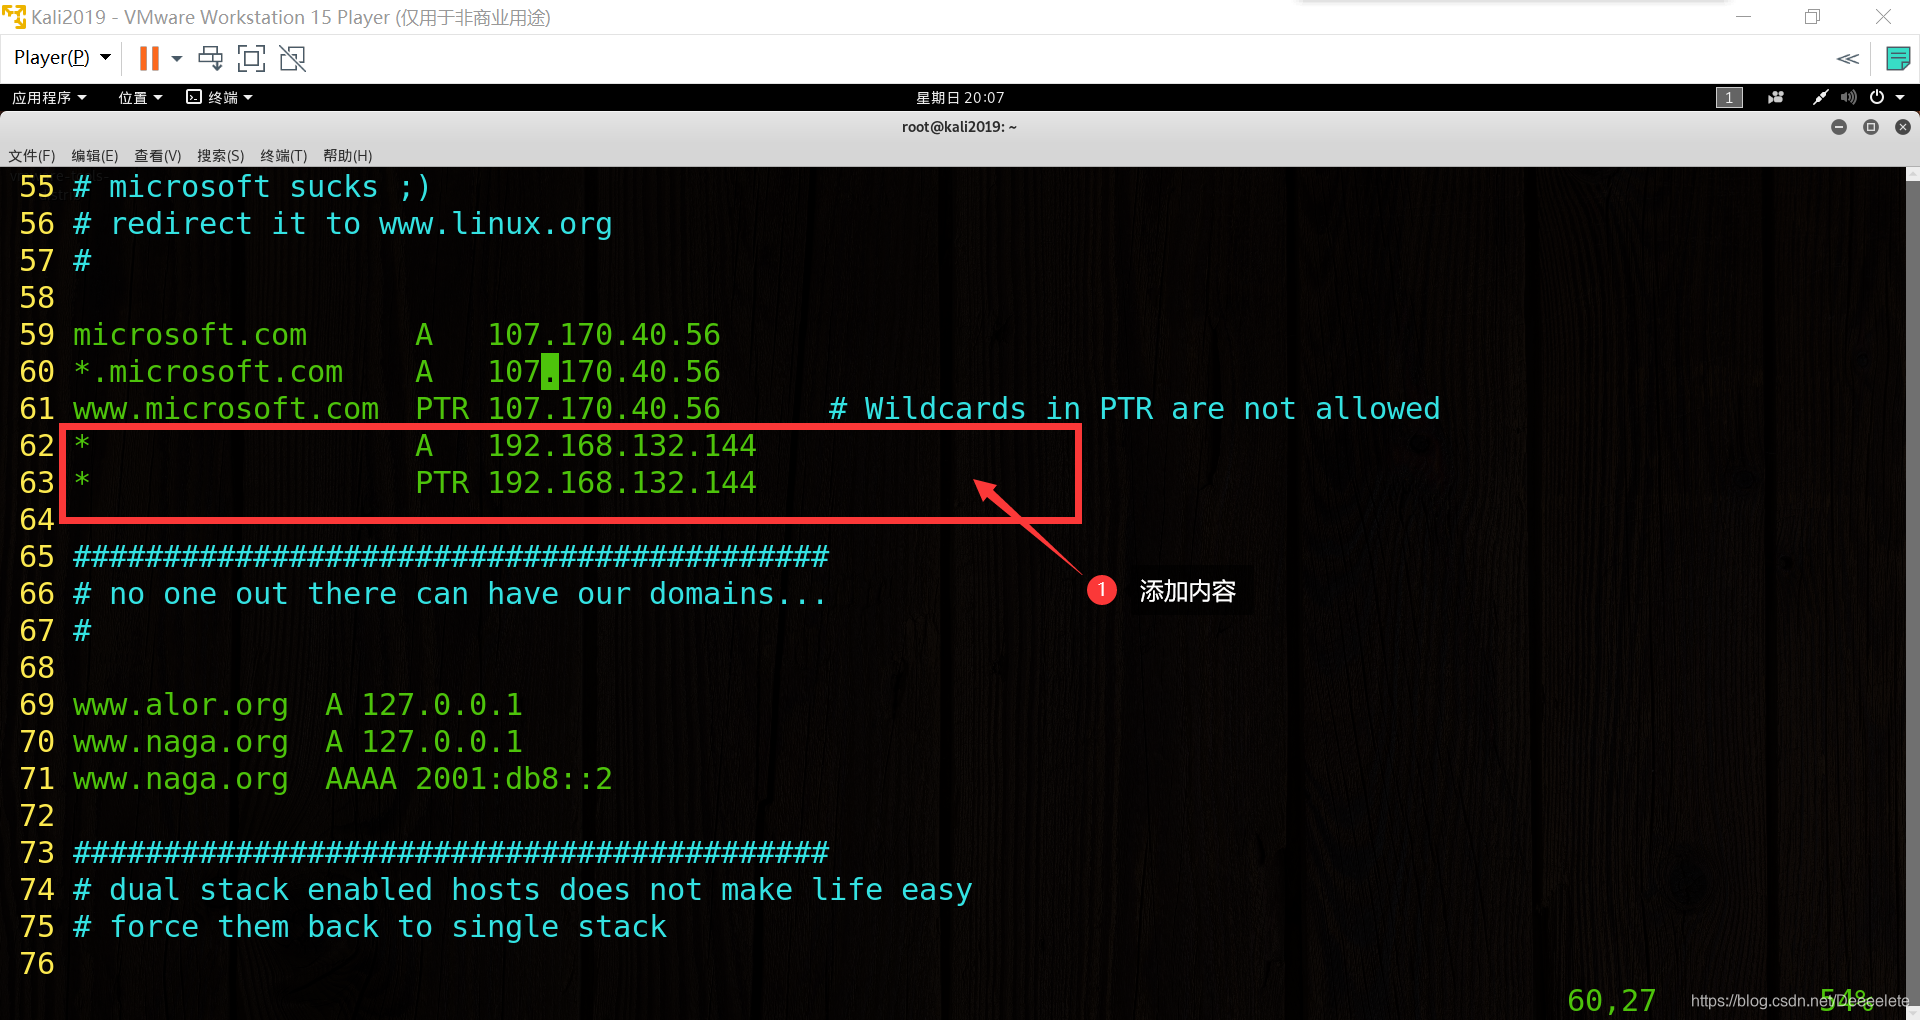Click the text 'microsoft.com' on line 59
1920x1020 pixels.
pos(190,335)
